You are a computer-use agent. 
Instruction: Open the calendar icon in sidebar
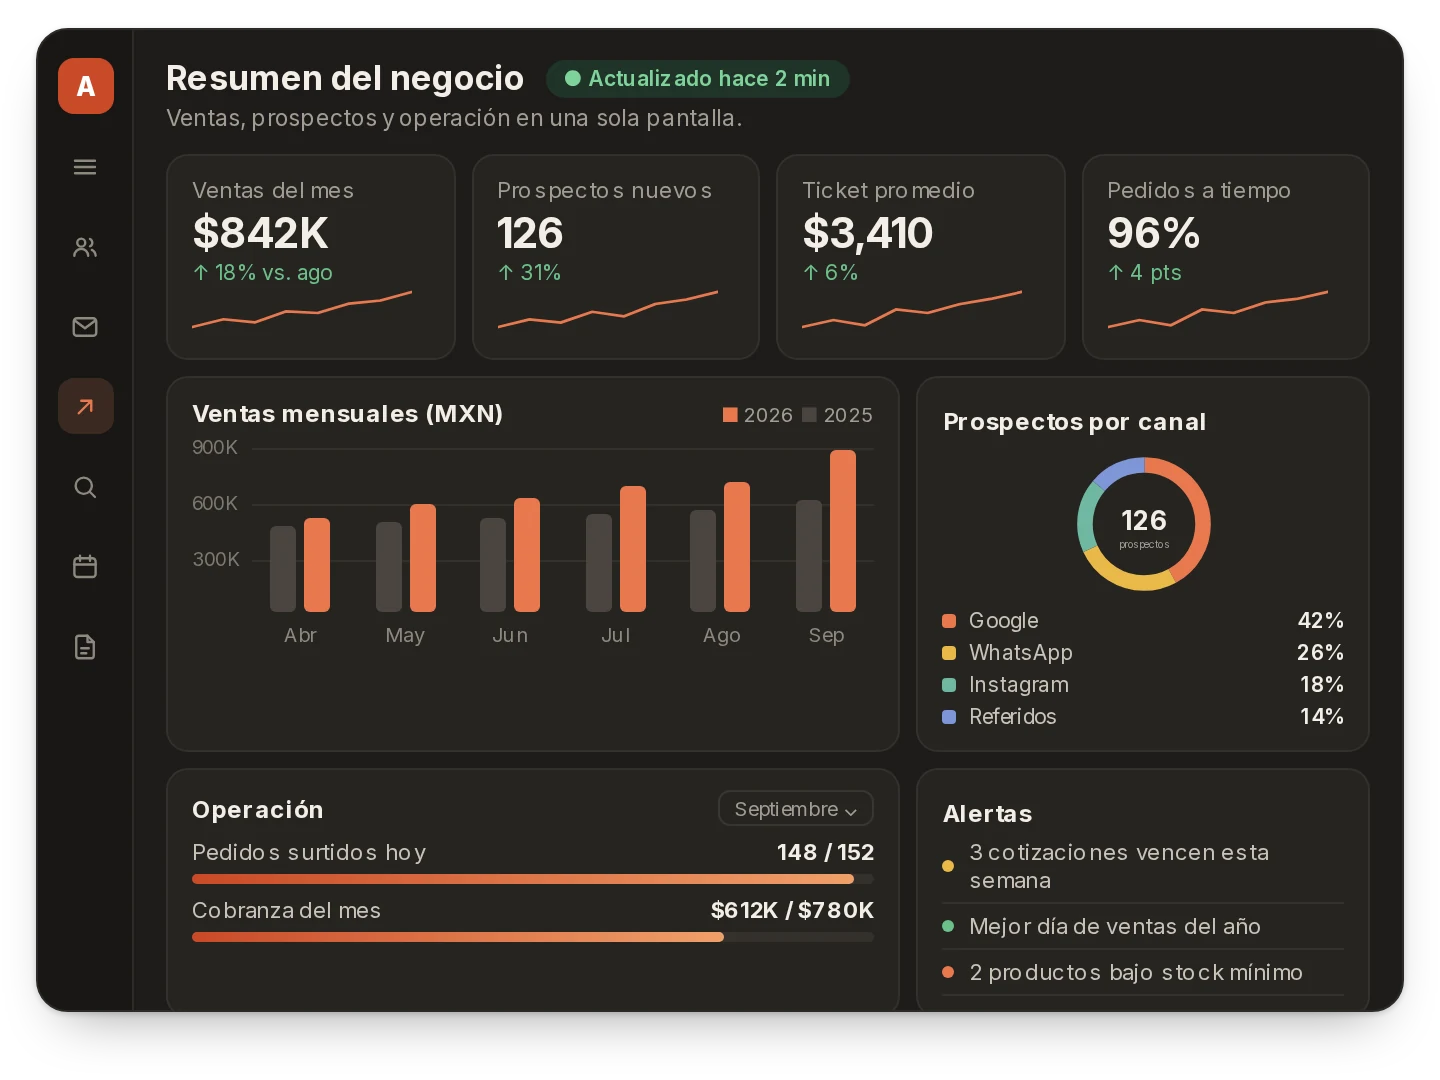(x=85, y=567)
